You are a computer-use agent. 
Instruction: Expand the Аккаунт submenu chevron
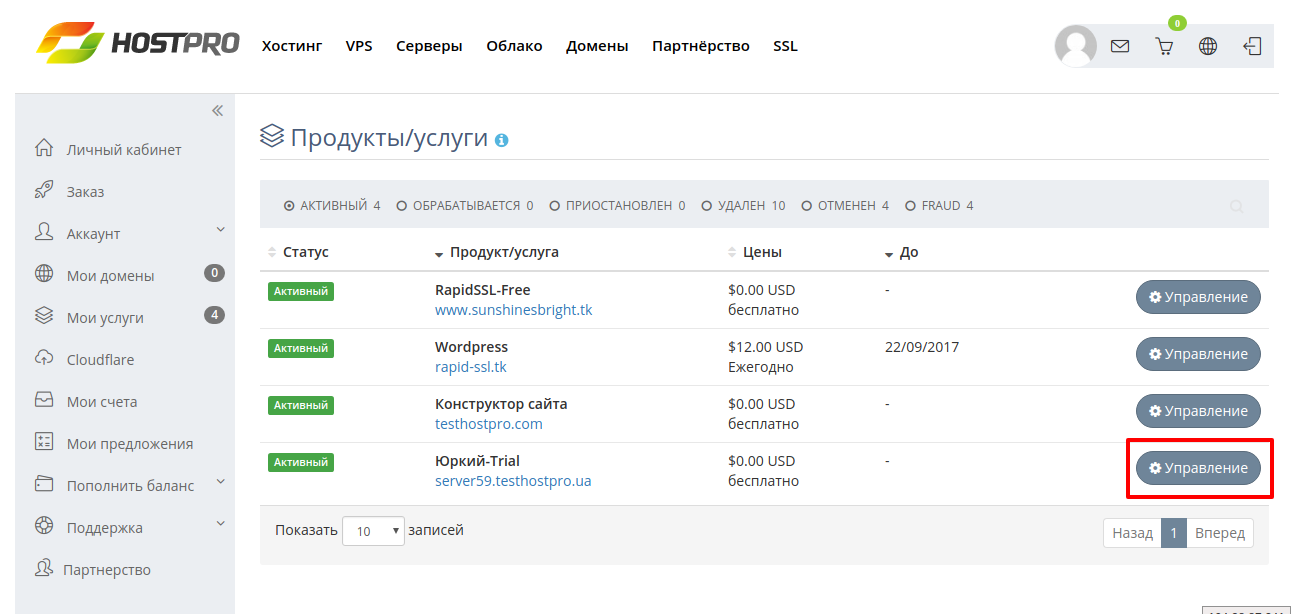[x=221, y=230]
